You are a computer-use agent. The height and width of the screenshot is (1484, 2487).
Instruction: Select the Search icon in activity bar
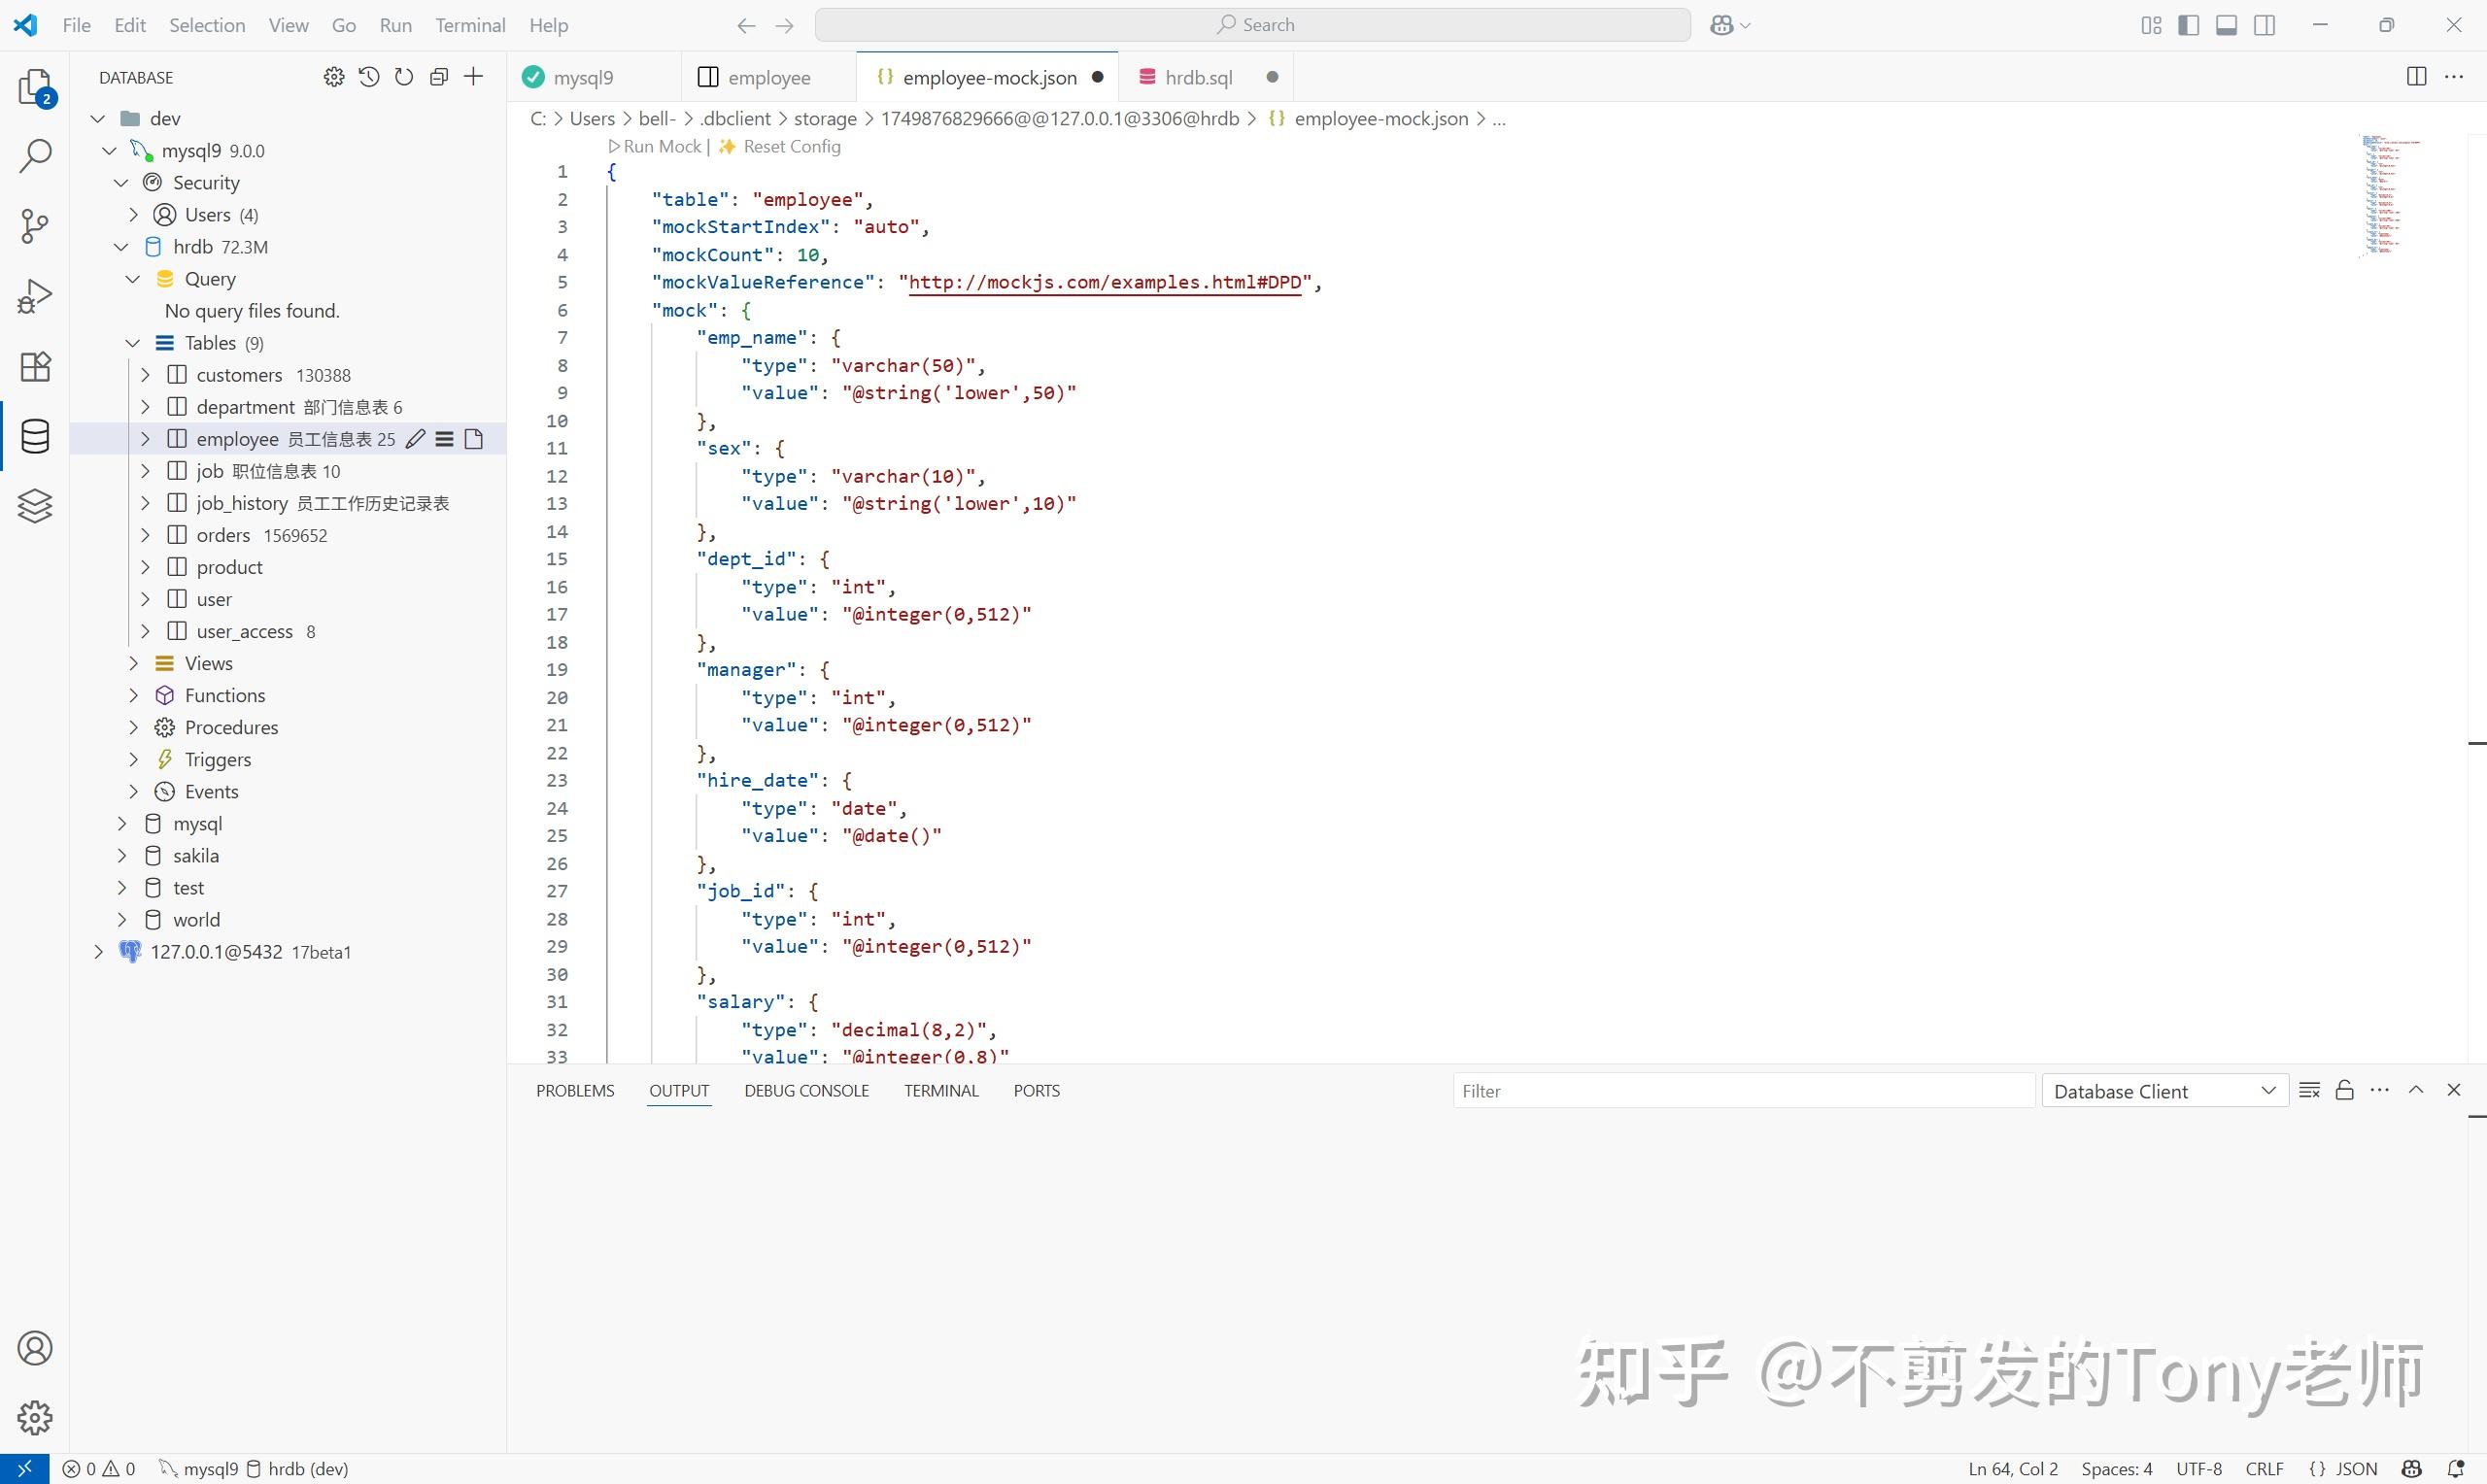tap(35, 155)
